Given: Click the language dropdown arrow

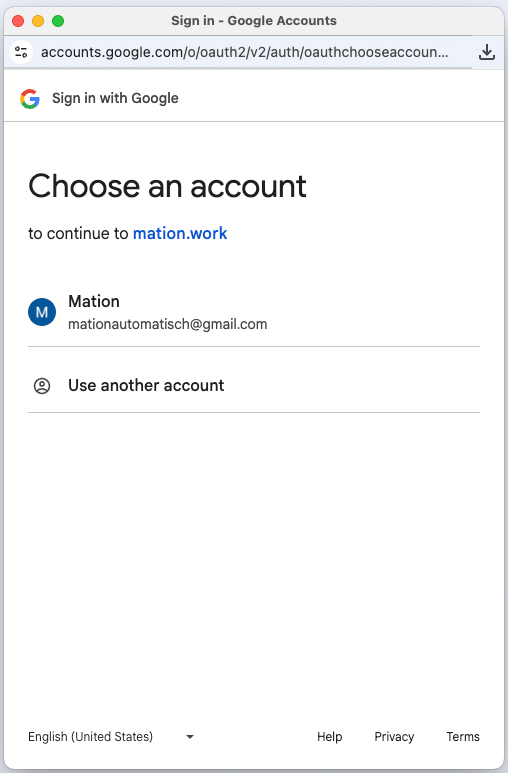Looking at the screenshot, I should coord(190,737).
